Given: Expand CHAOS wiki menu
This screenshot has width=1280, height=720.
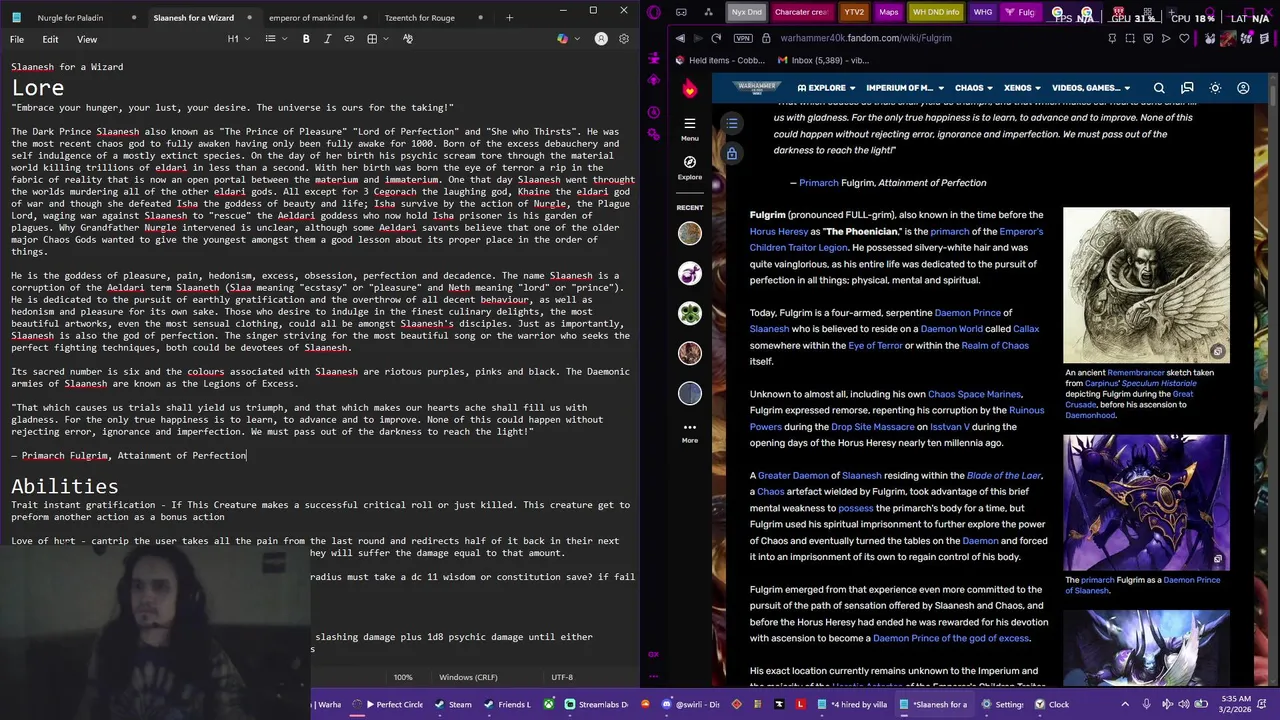Looking at the screenshot, I should click(974, 88).
